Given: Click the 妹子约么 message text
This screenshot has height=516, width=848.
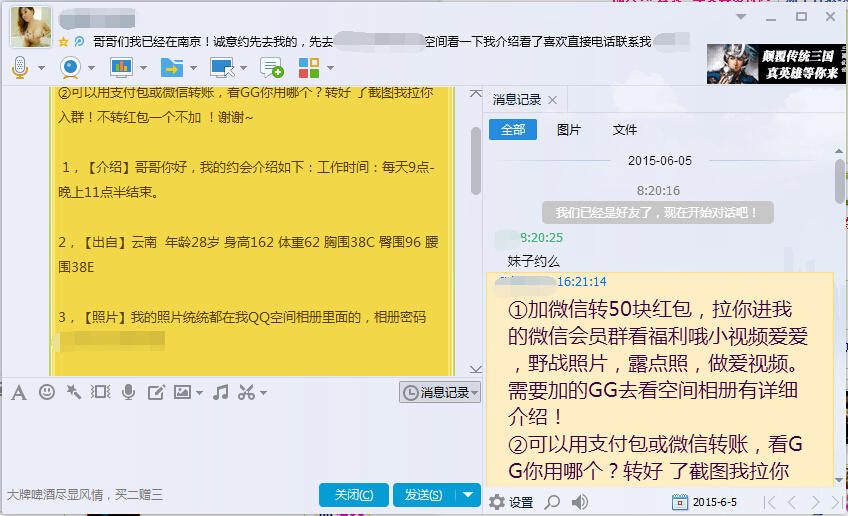Looking at the screenshot, I should pos(533,261).
